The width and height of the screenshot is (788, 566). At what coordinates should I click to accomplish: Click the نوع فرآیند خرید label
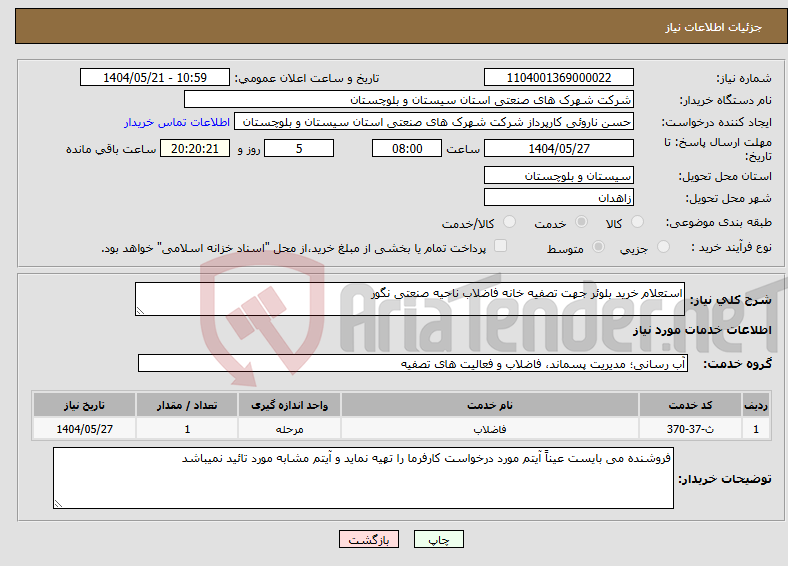point(731,247)
